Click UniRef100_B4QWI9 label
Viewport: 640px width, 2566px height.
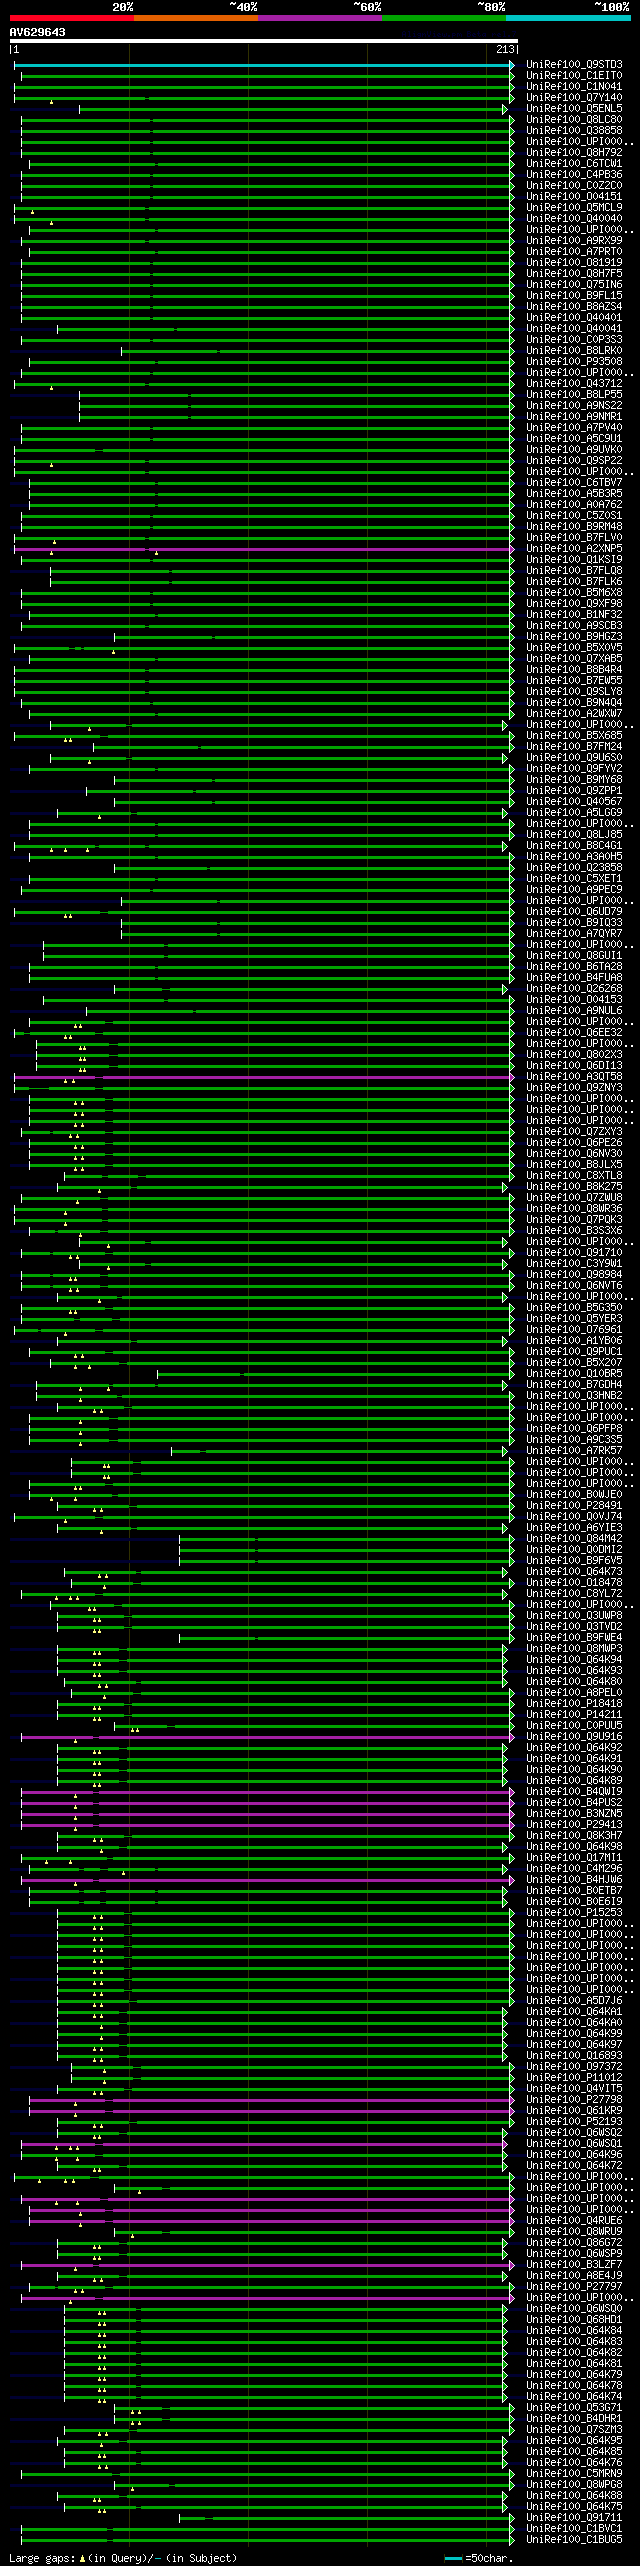coord(574,1791)
